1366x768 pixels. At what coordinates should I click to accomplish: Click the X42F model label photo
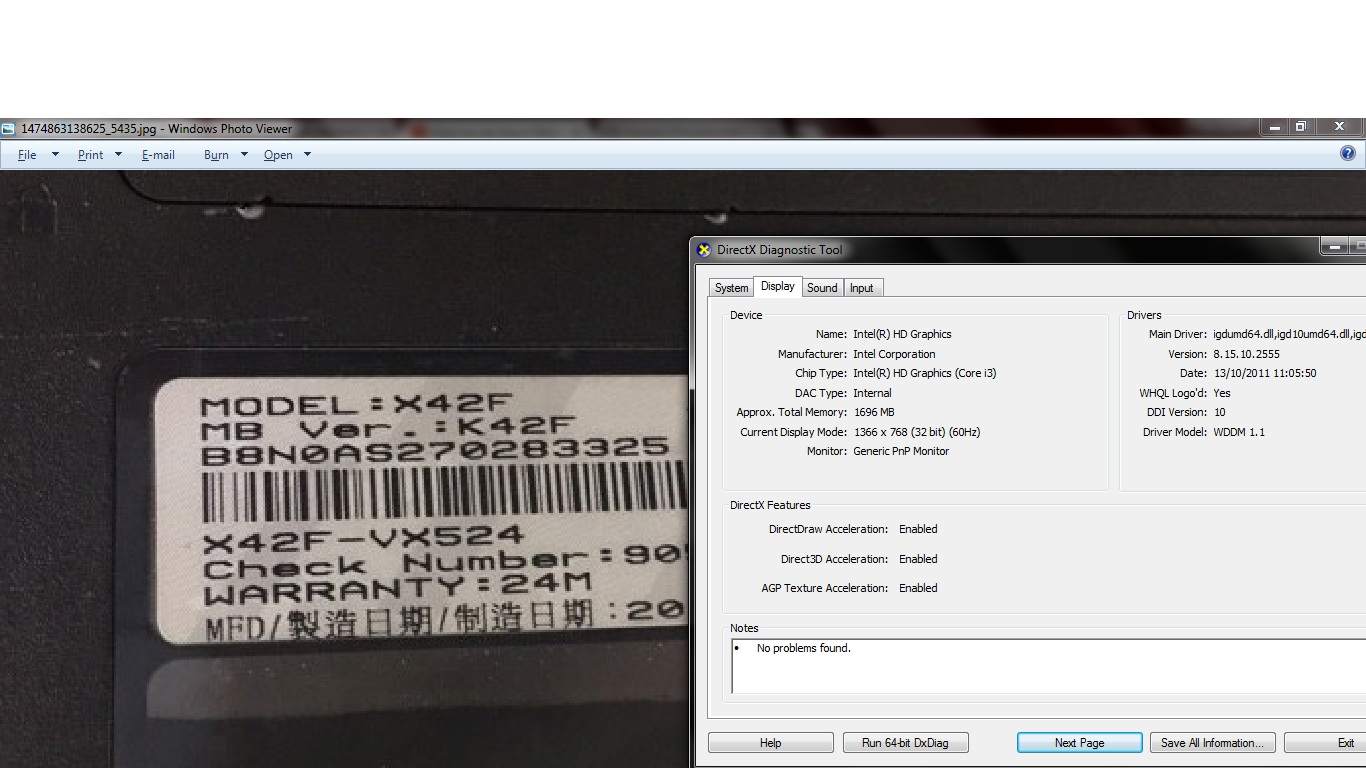click(x=420, y=510)
